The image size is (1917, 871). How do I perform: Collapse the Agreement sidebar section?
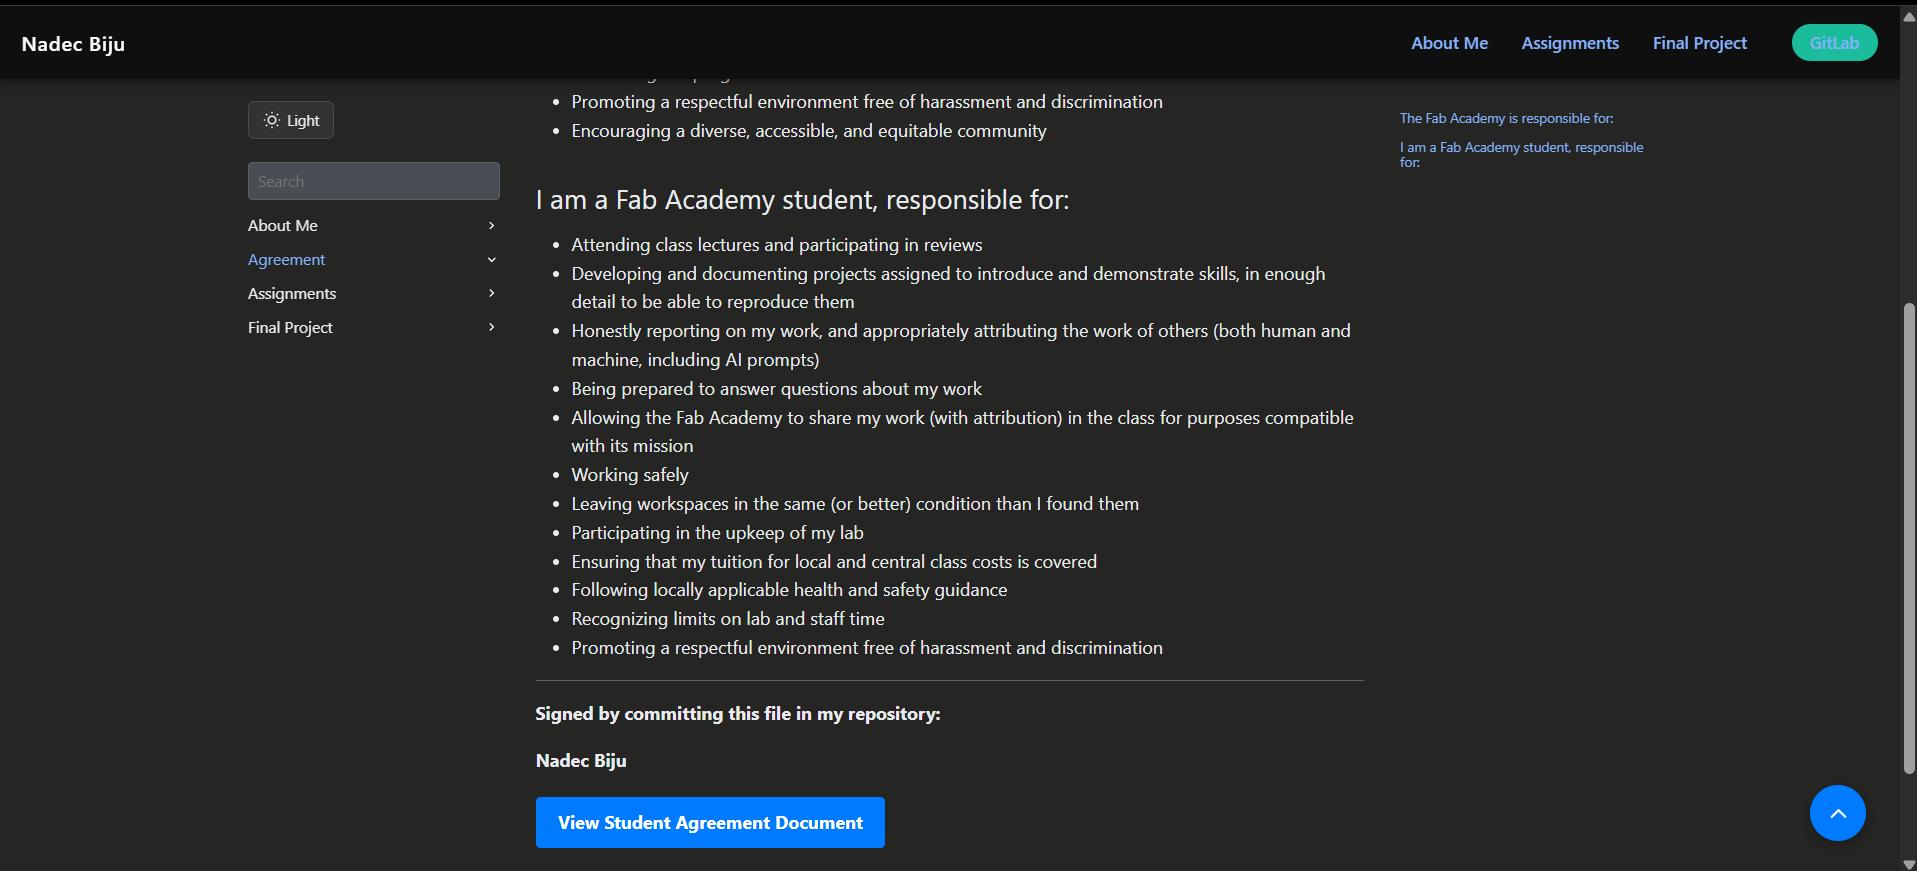click(490, 259)
